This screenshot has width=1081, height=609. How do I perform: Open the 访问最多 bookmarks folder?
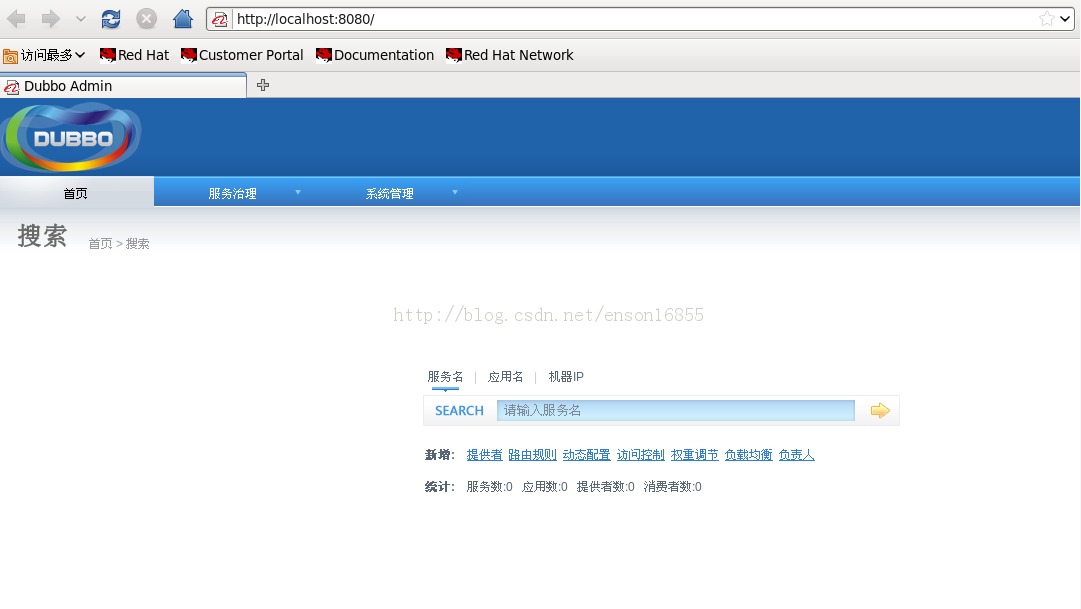44,55
